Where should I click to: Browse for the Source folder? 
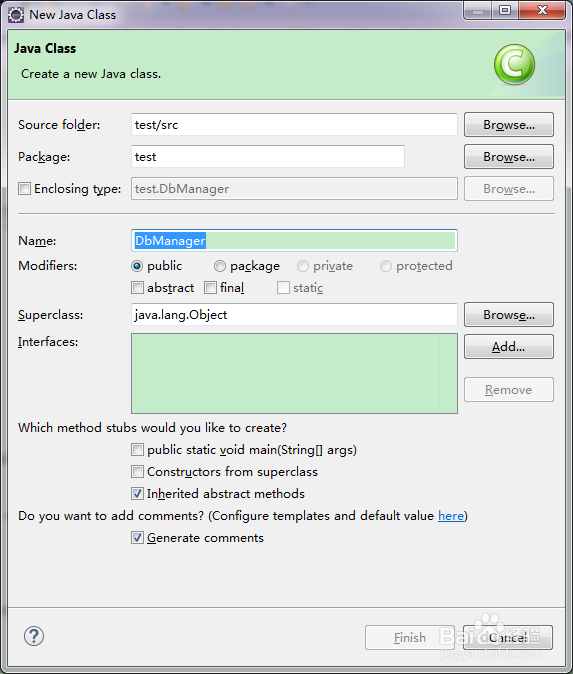click(x=509, y=125)
